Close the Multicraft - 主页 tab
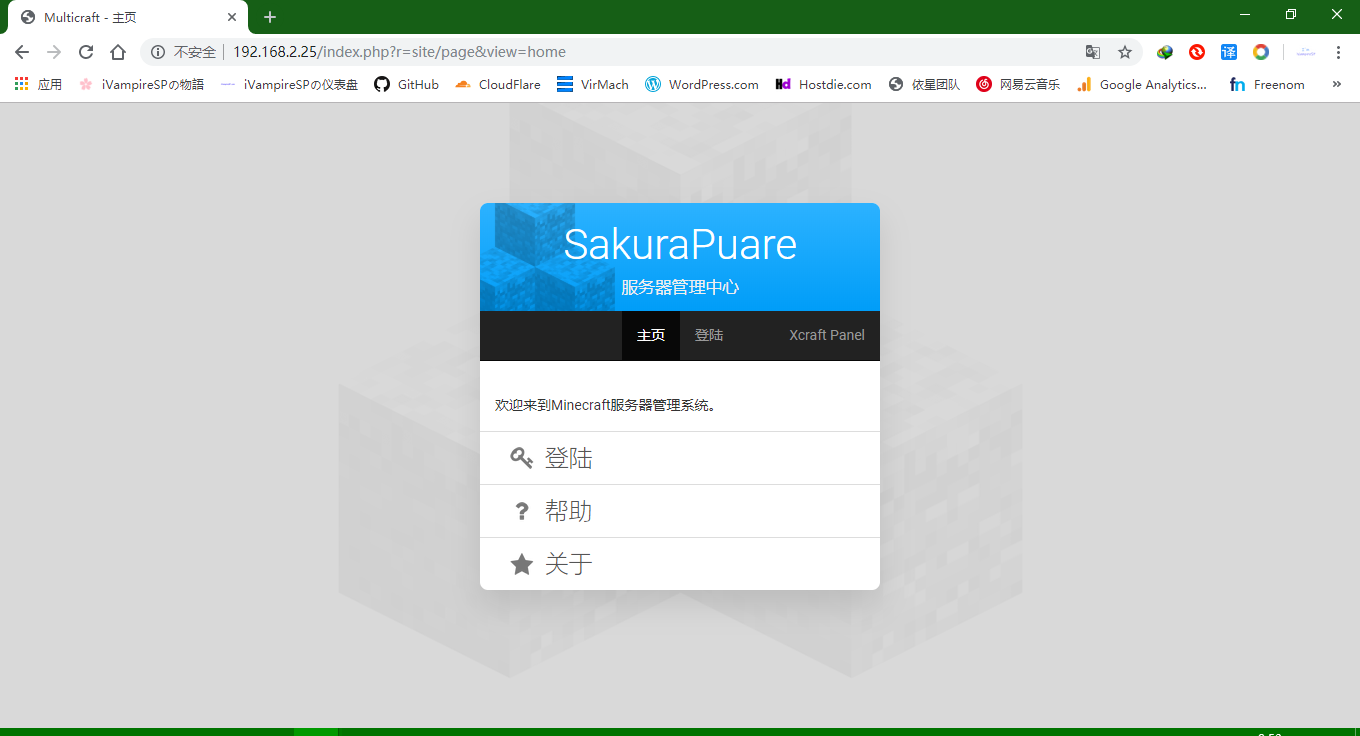1360x736 pixels. click(x=232, y=17)
